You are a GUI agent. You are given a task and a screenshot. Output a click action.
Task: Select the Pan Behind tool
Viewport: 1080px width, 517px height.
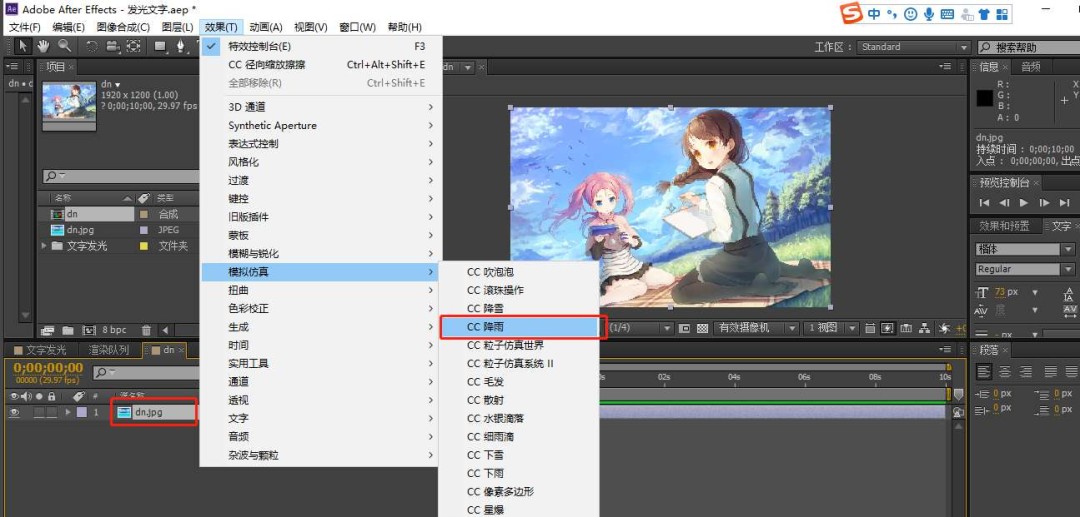click(x=134, y=46)
